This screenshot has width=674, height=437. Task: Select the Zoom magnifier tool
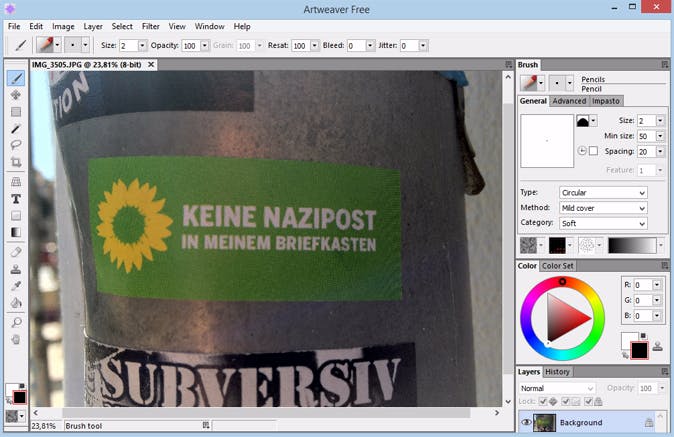16,322
